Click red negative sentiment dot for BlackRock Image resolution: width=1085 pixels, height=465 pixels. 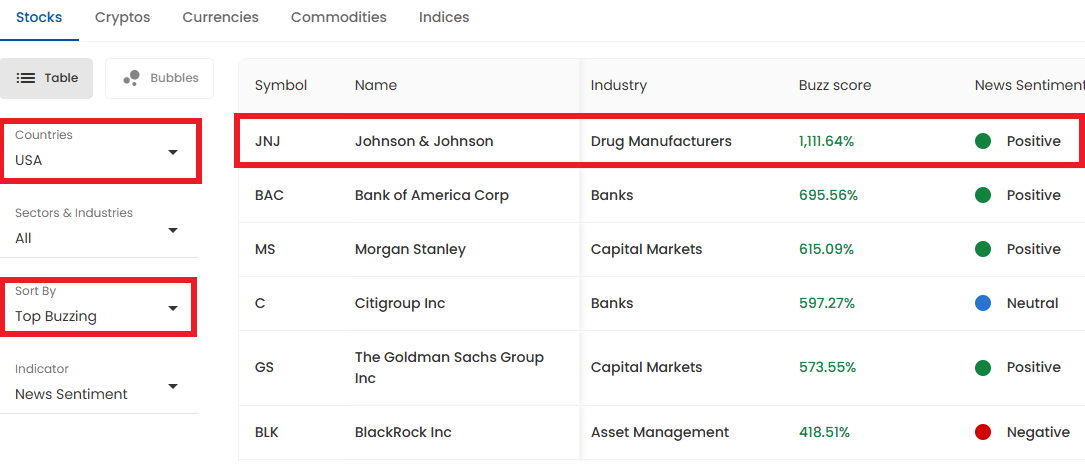coord(983,432)
